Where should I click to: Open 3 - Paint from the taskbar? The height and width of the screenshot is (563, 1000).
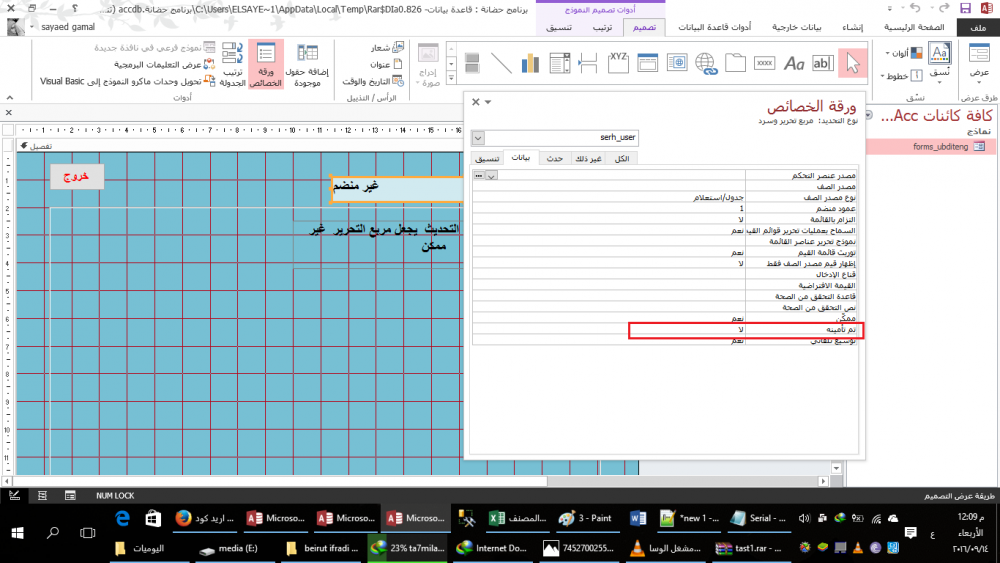click(x=585, y=518)
